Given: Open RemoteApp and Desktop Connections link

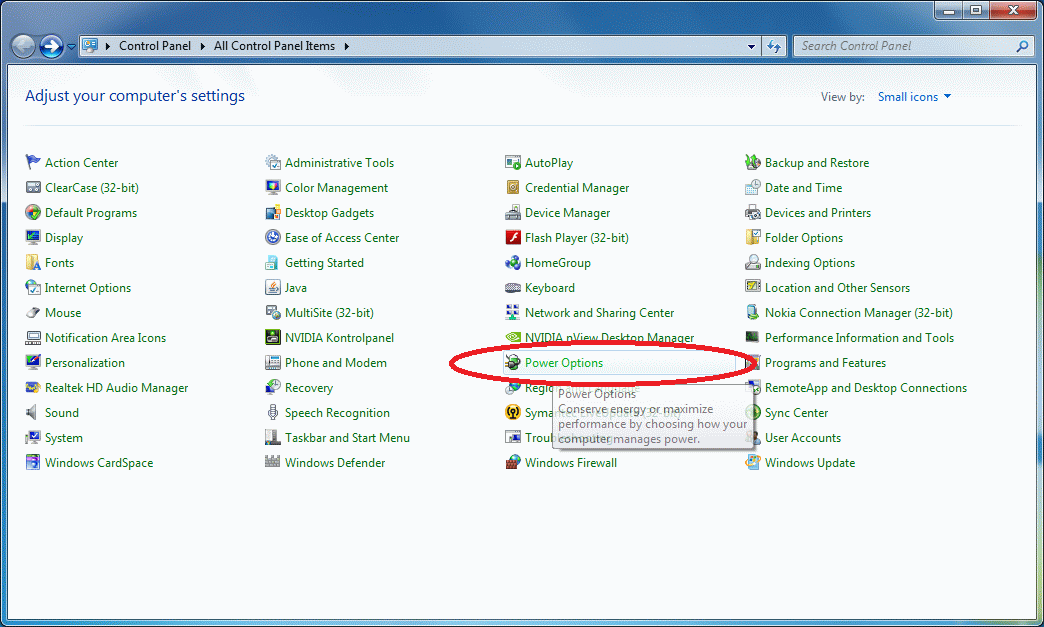Looking at the screenshot, I should (x=866, y=388).
